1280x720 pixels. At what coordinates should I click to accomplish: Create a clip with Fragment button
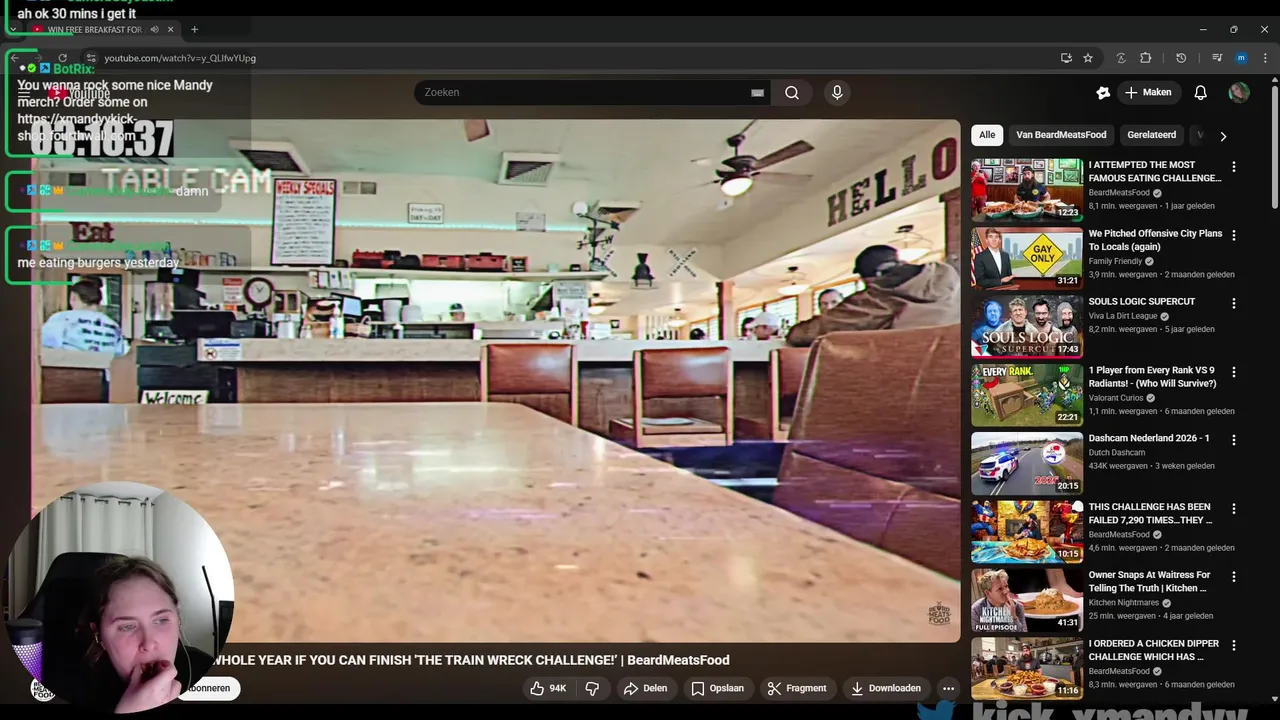click(x=797, y=688)
